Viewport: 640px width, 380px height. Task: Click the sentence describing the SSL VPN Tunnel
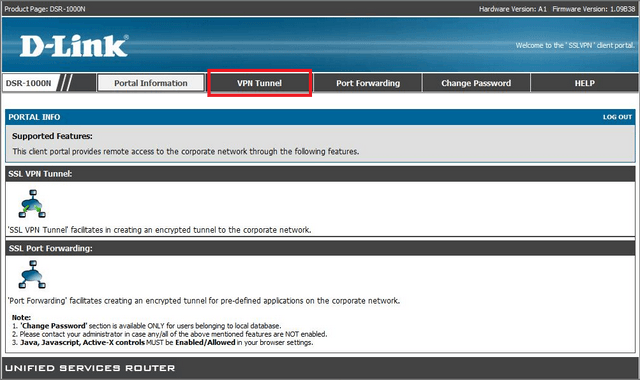pyautogui.click(x=160, y=230)
